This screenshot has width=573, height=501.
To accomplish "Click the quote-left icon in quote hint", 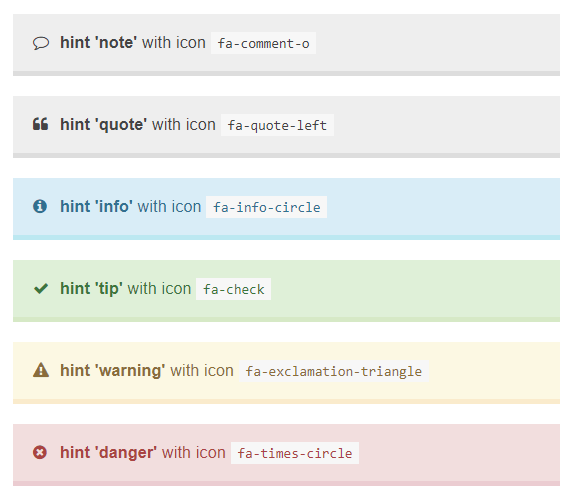I will (41, 124).
